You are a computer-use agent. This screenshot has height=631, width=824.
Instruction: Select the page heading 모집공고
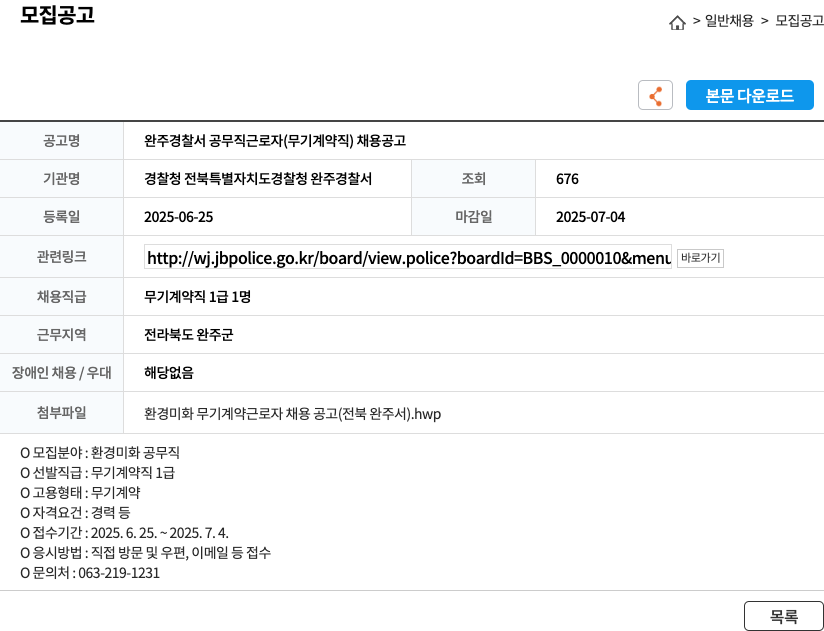click(x=57, y=15)
